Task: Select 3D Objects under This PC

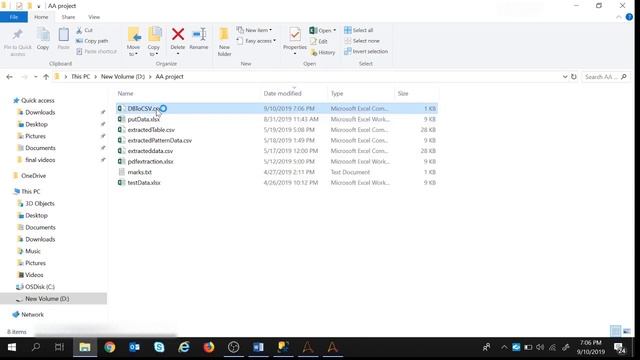Action: tap(40, 204)
